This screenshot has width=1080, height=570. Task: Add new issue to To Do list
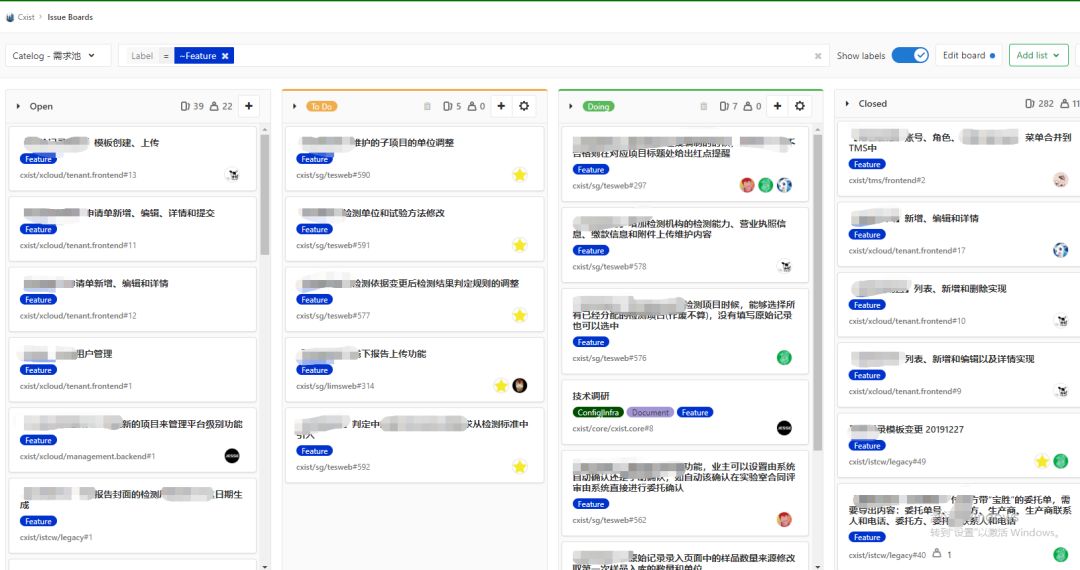(x=501, y=106)
